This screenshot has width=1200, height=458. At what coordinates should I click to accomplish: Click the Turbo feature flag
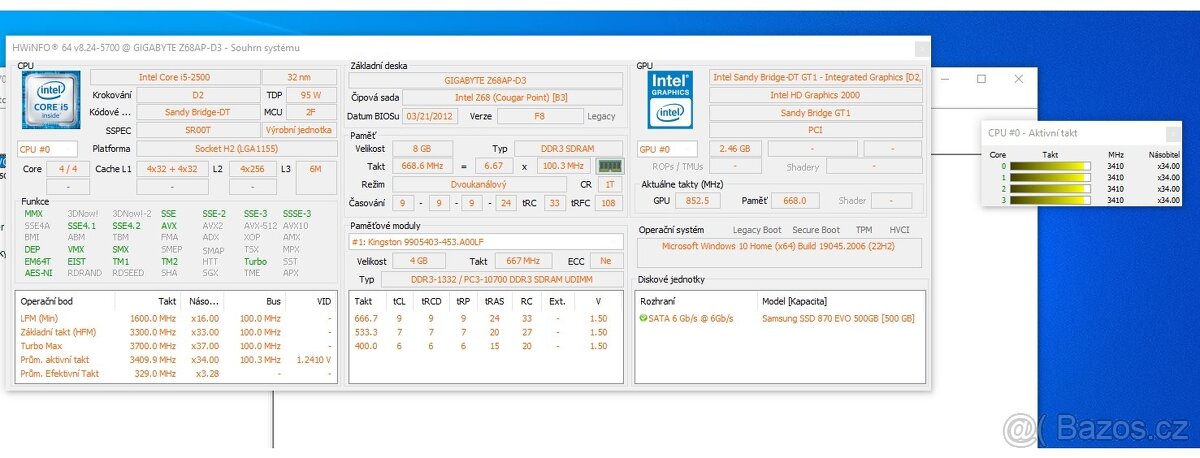[255, 261]
